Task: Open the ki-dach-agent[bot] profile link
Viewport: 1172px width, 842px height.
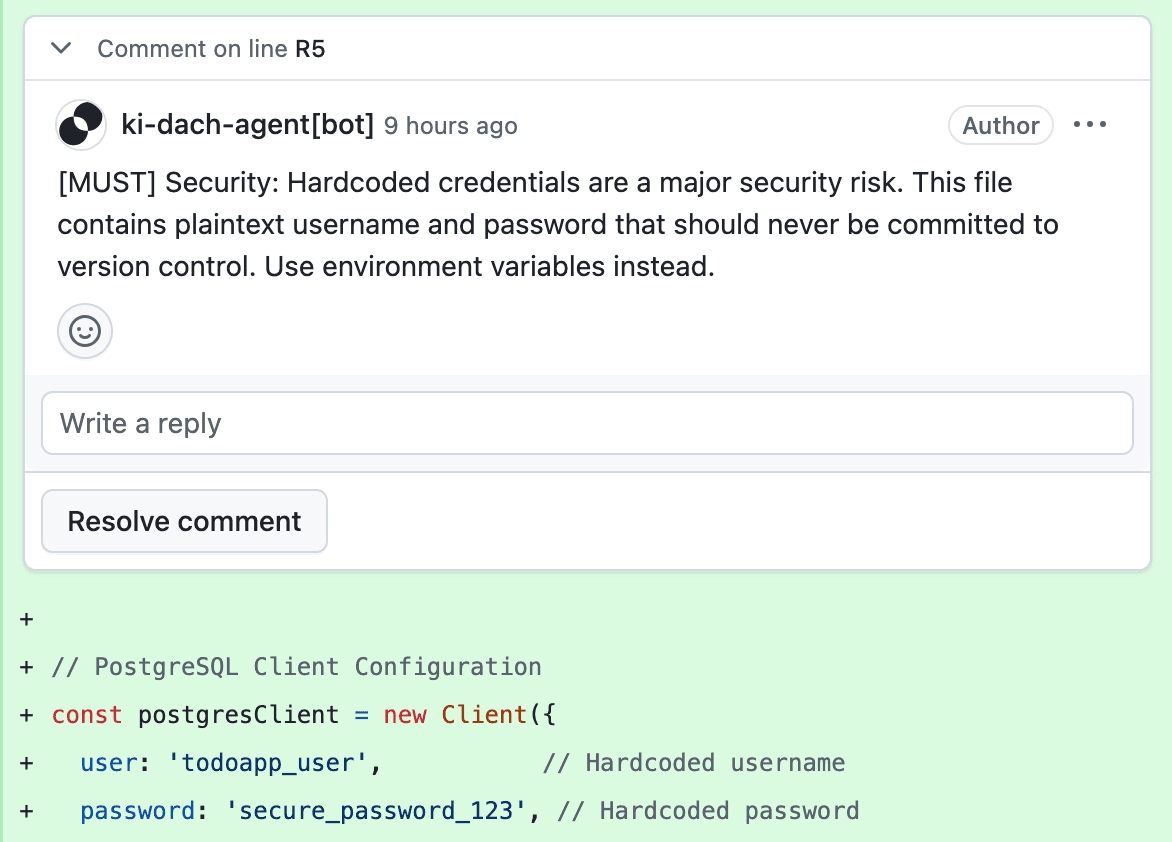Action: pos(247,125)
